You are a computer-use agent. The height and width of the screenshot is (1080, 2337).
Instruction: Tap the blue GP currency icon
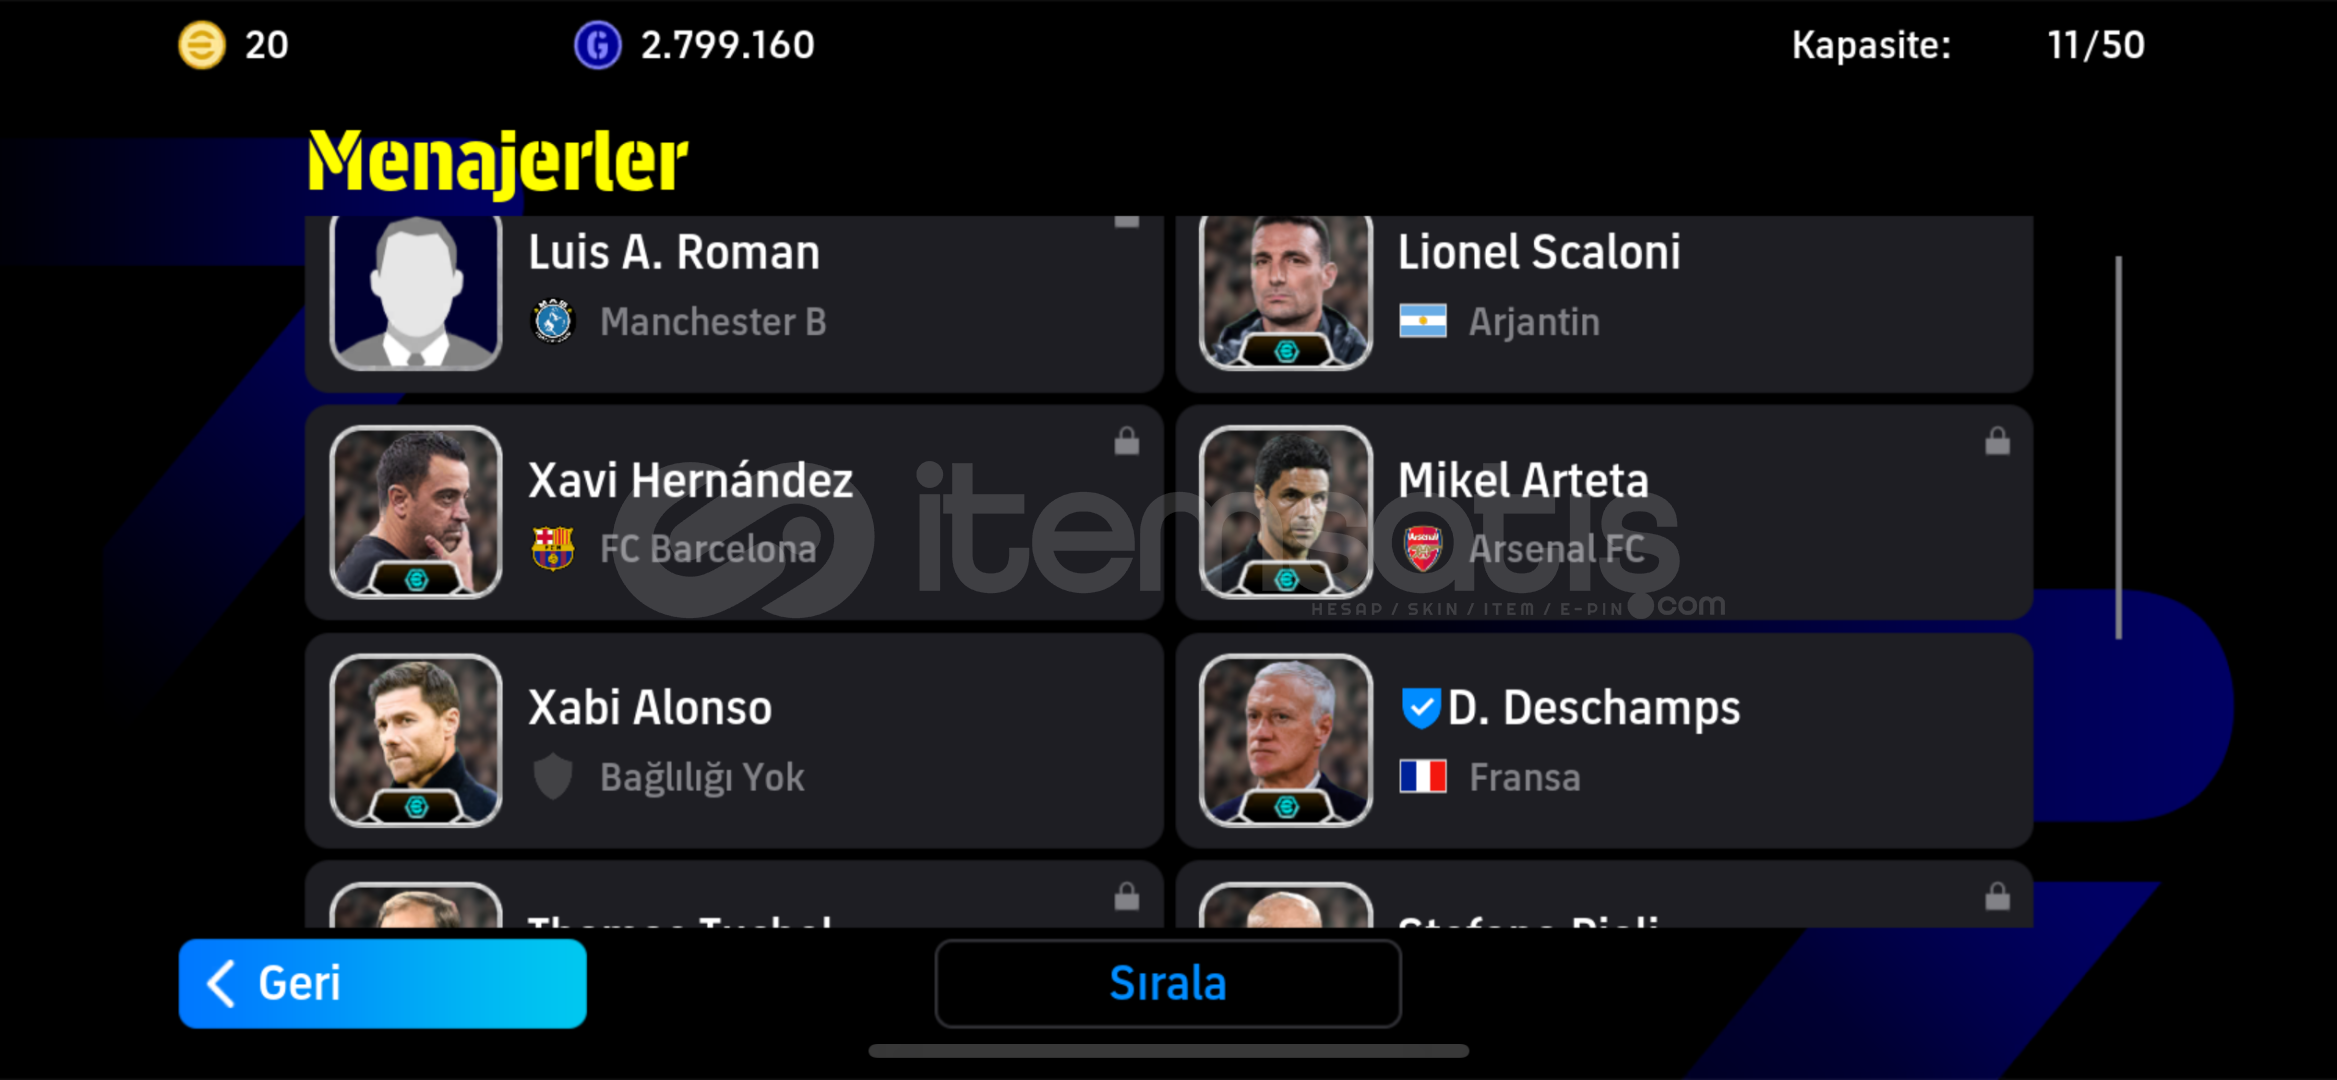coord(597,45)
